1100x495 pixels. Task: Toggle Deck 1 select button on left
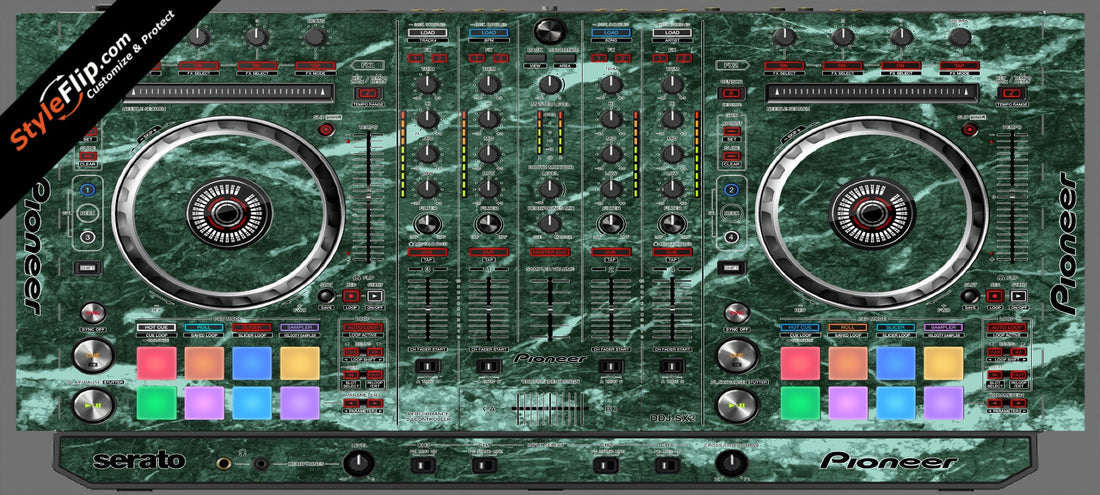[88, 189]
